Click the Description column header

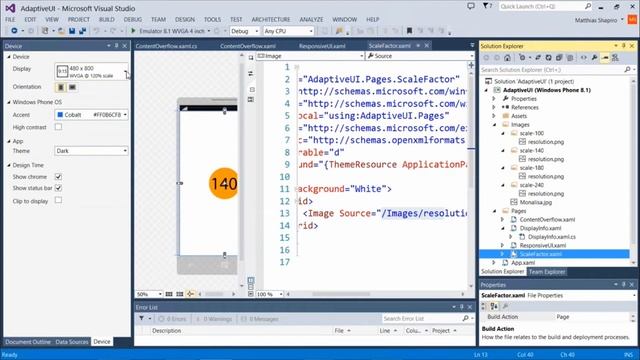pos(167,331)
